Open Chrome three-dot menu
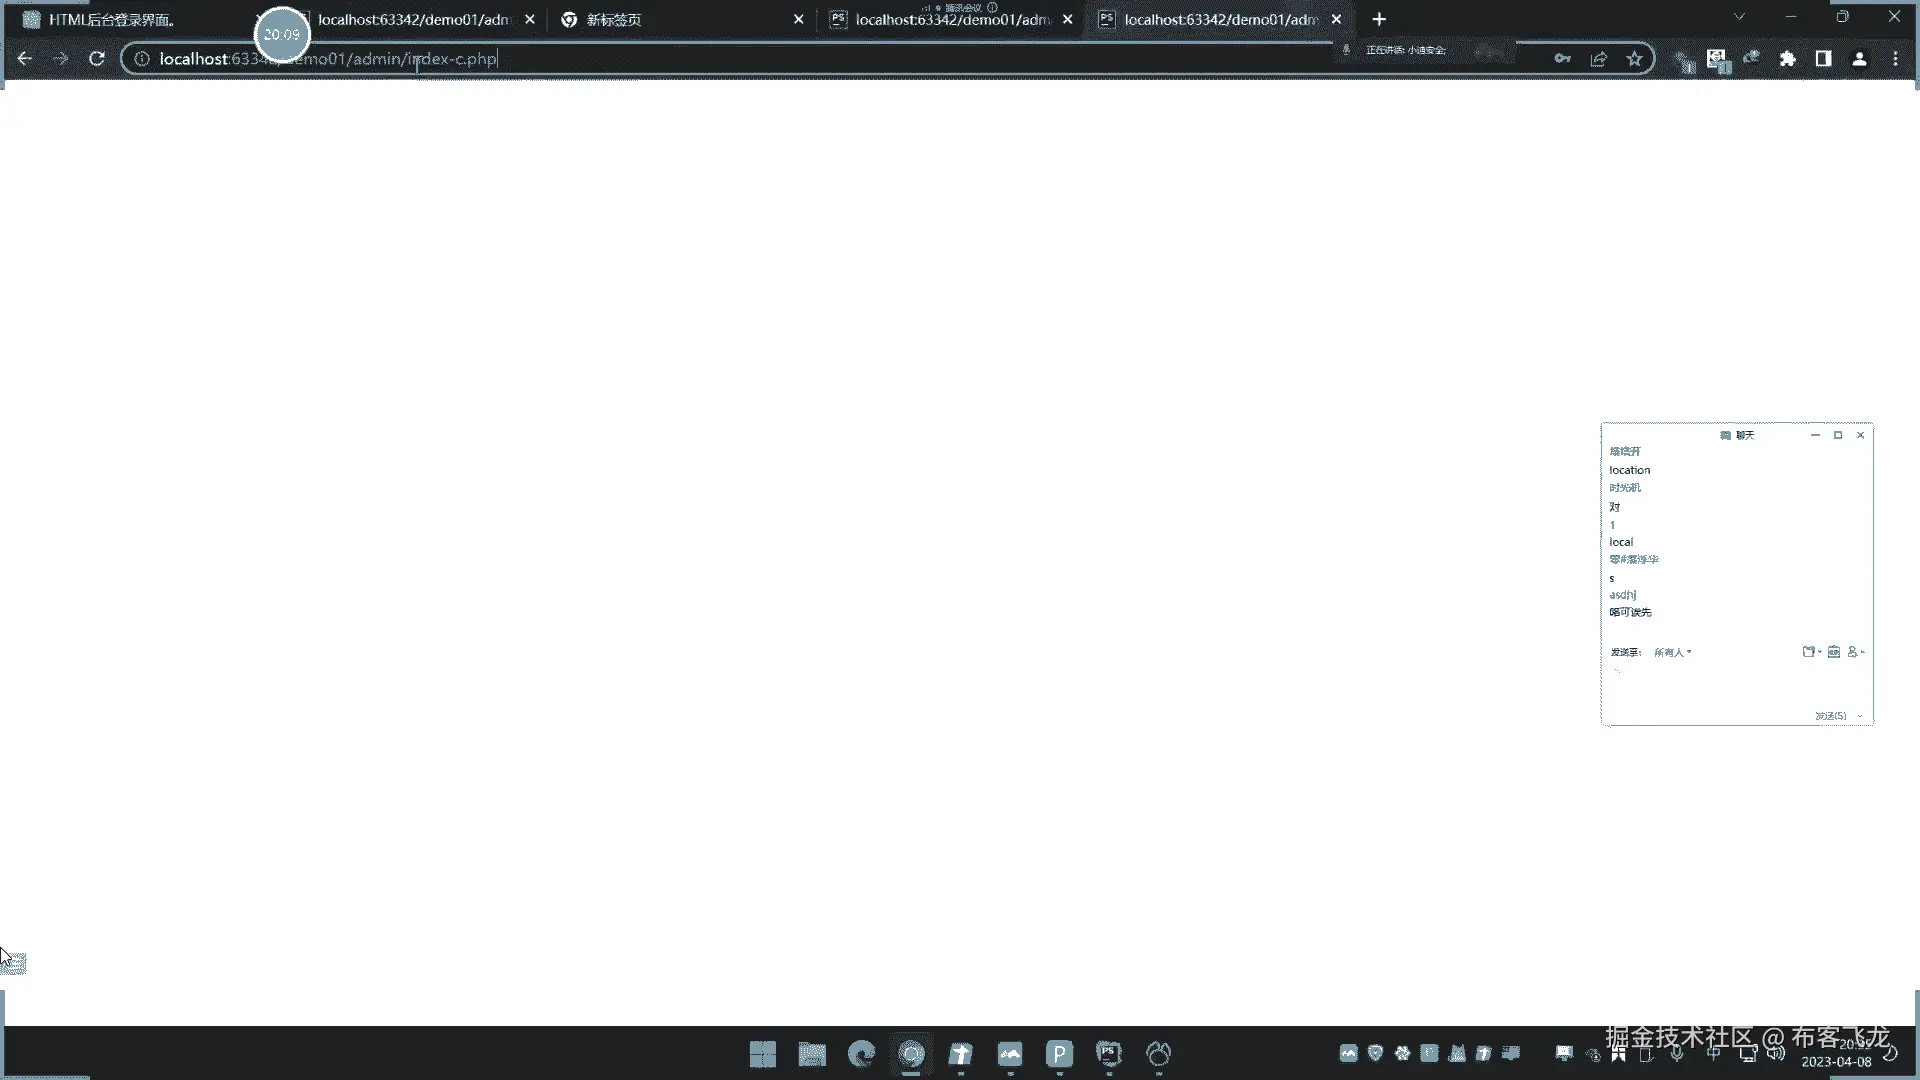 coord(1895,59)
